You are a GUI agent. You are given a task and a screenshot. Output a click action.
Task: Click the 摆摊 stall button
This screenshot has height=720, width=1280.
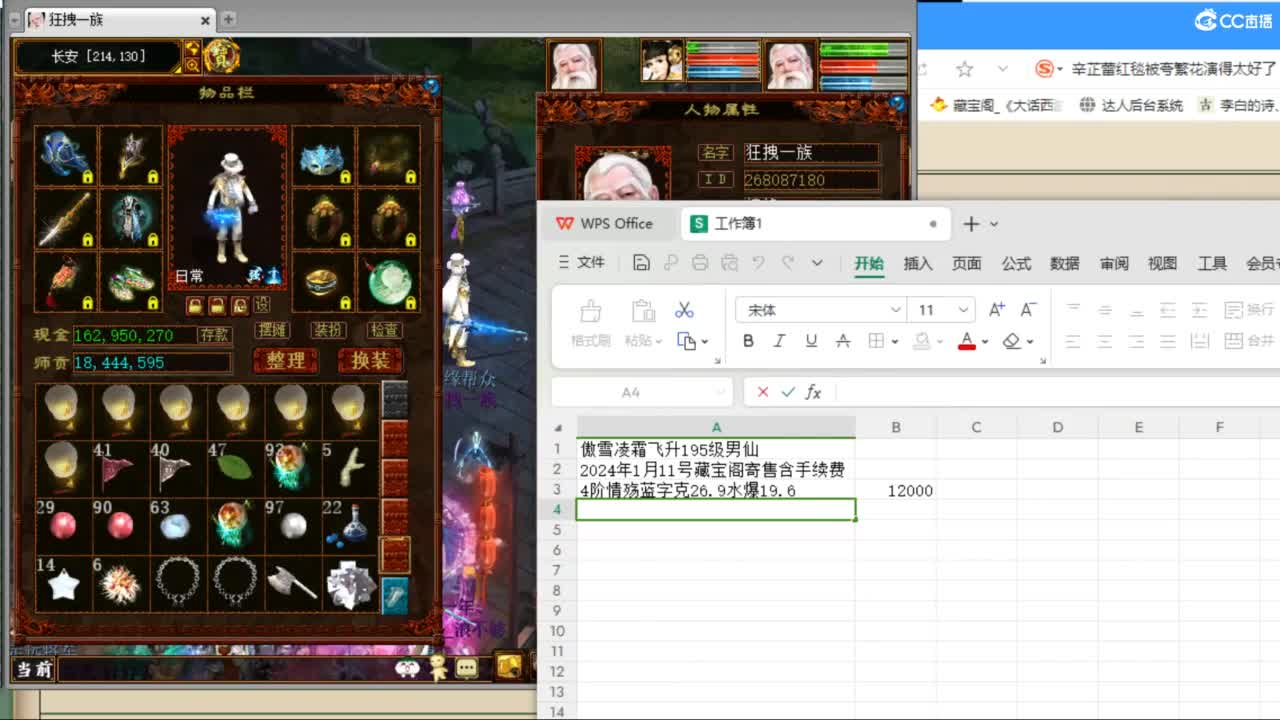click(x=271, y=330)
